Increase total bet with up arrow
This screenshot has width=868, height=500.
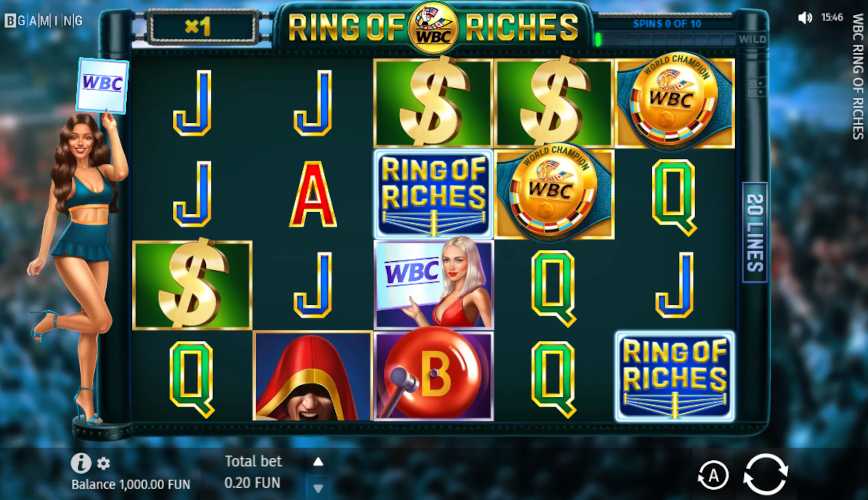click(x=318, y=462)
